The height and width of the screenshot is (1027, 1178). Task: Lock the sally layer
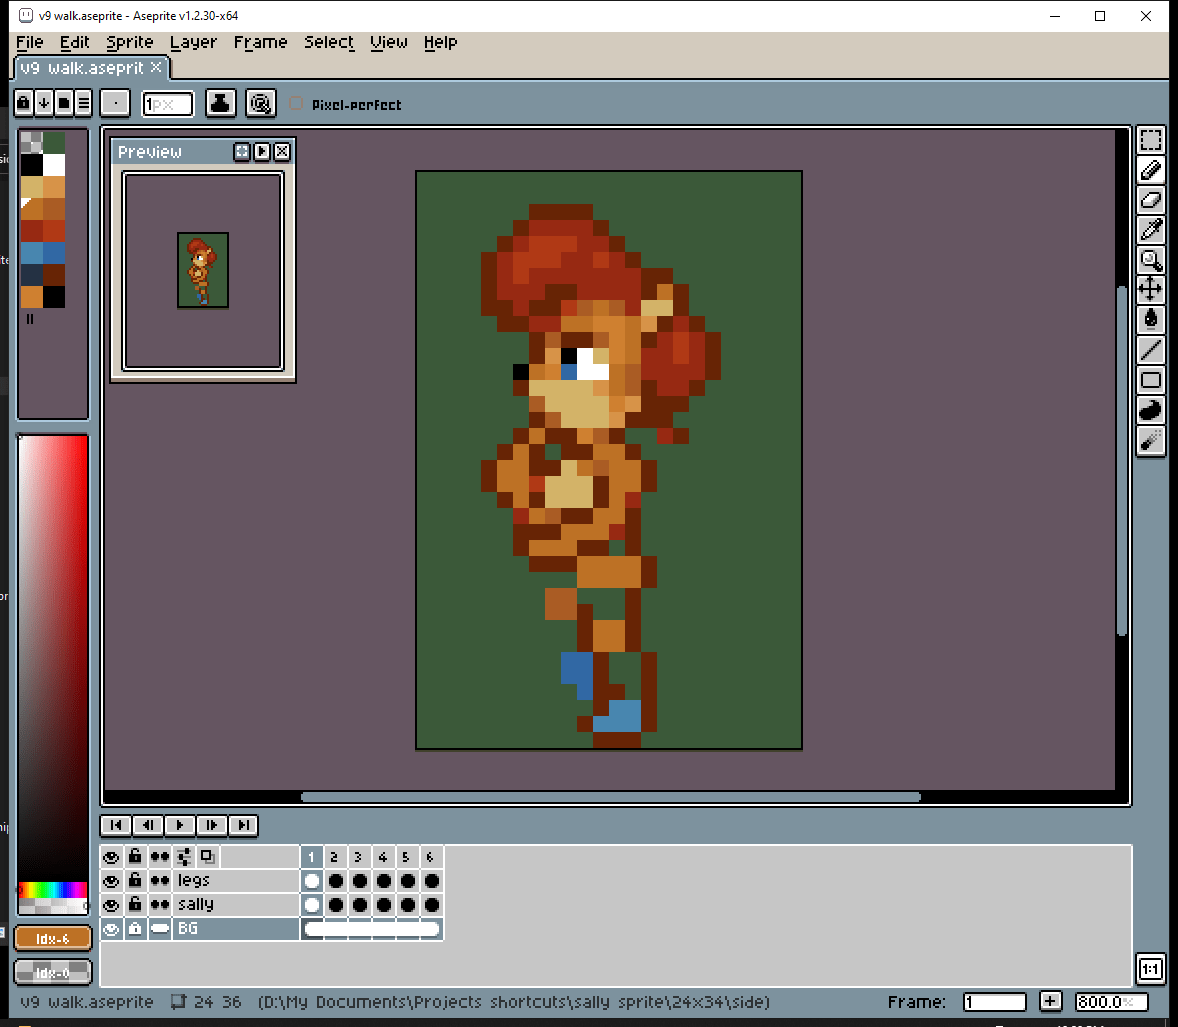[x=135, y=905]
